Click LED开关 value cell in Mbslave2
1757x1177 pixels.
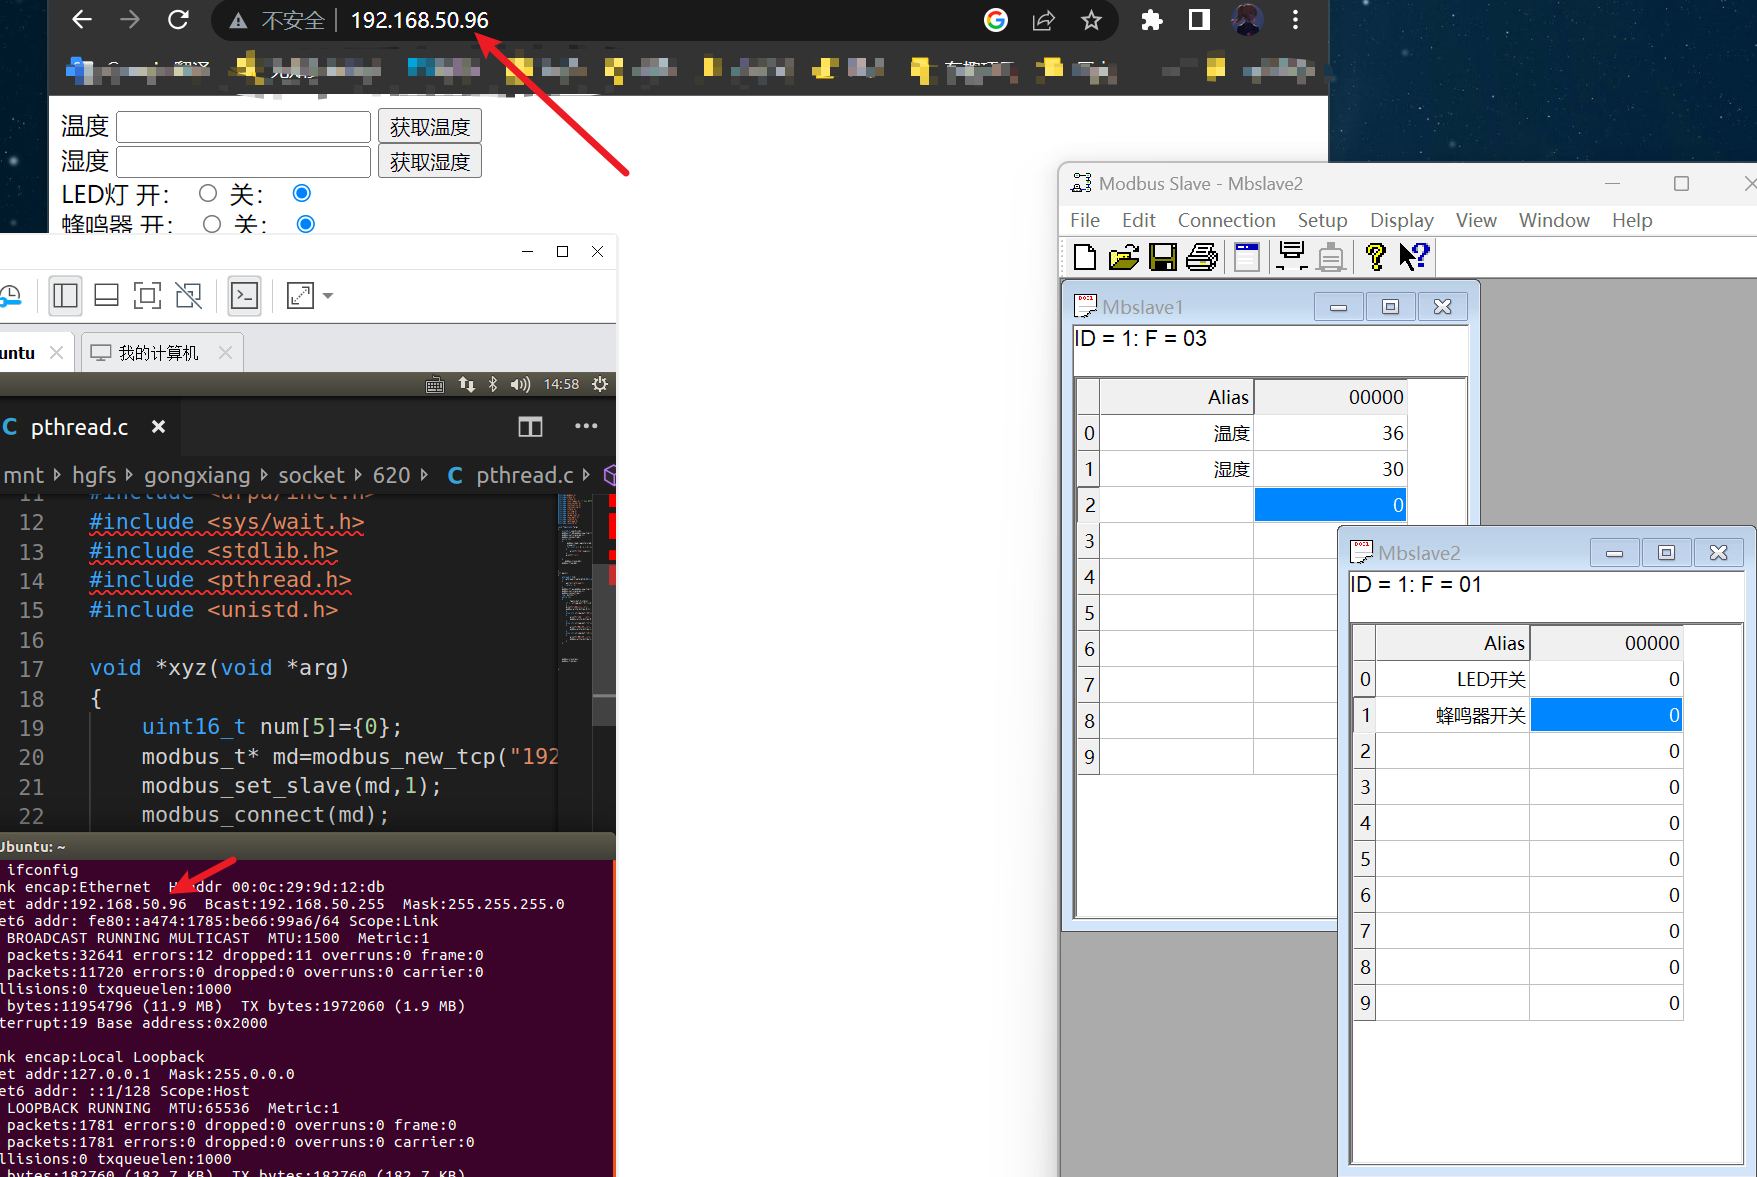coord(1606,679)
